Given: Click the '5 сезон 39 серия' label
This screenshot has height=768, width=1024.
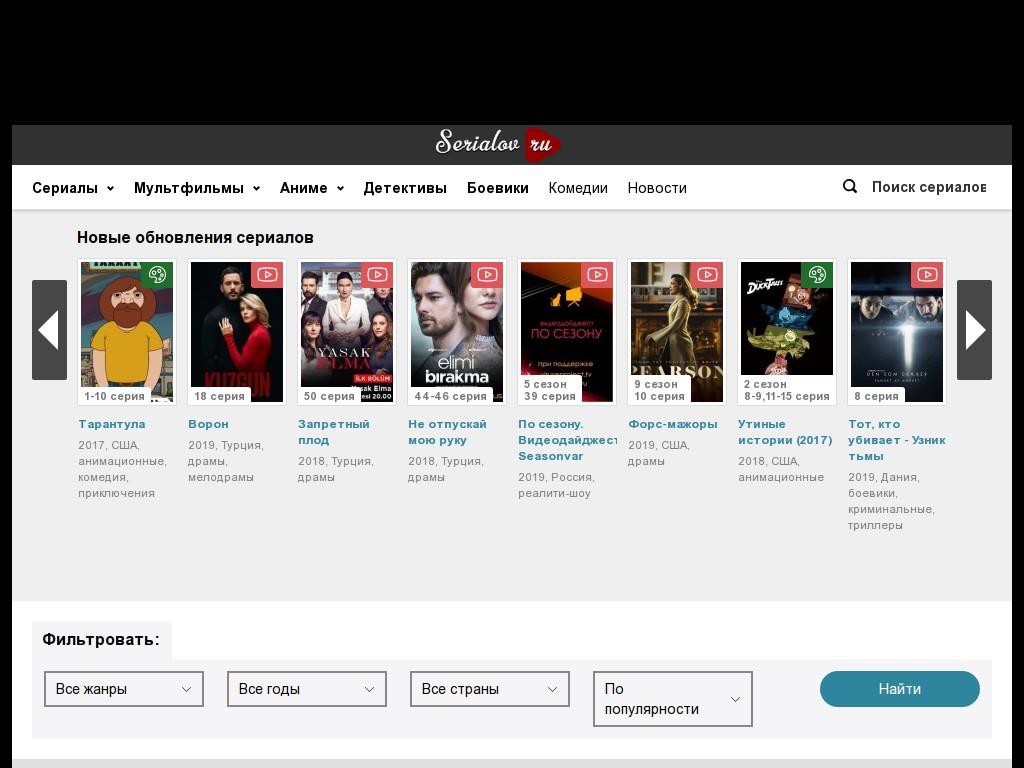Looking at the screenshot, I should click(x=550, y=390).
